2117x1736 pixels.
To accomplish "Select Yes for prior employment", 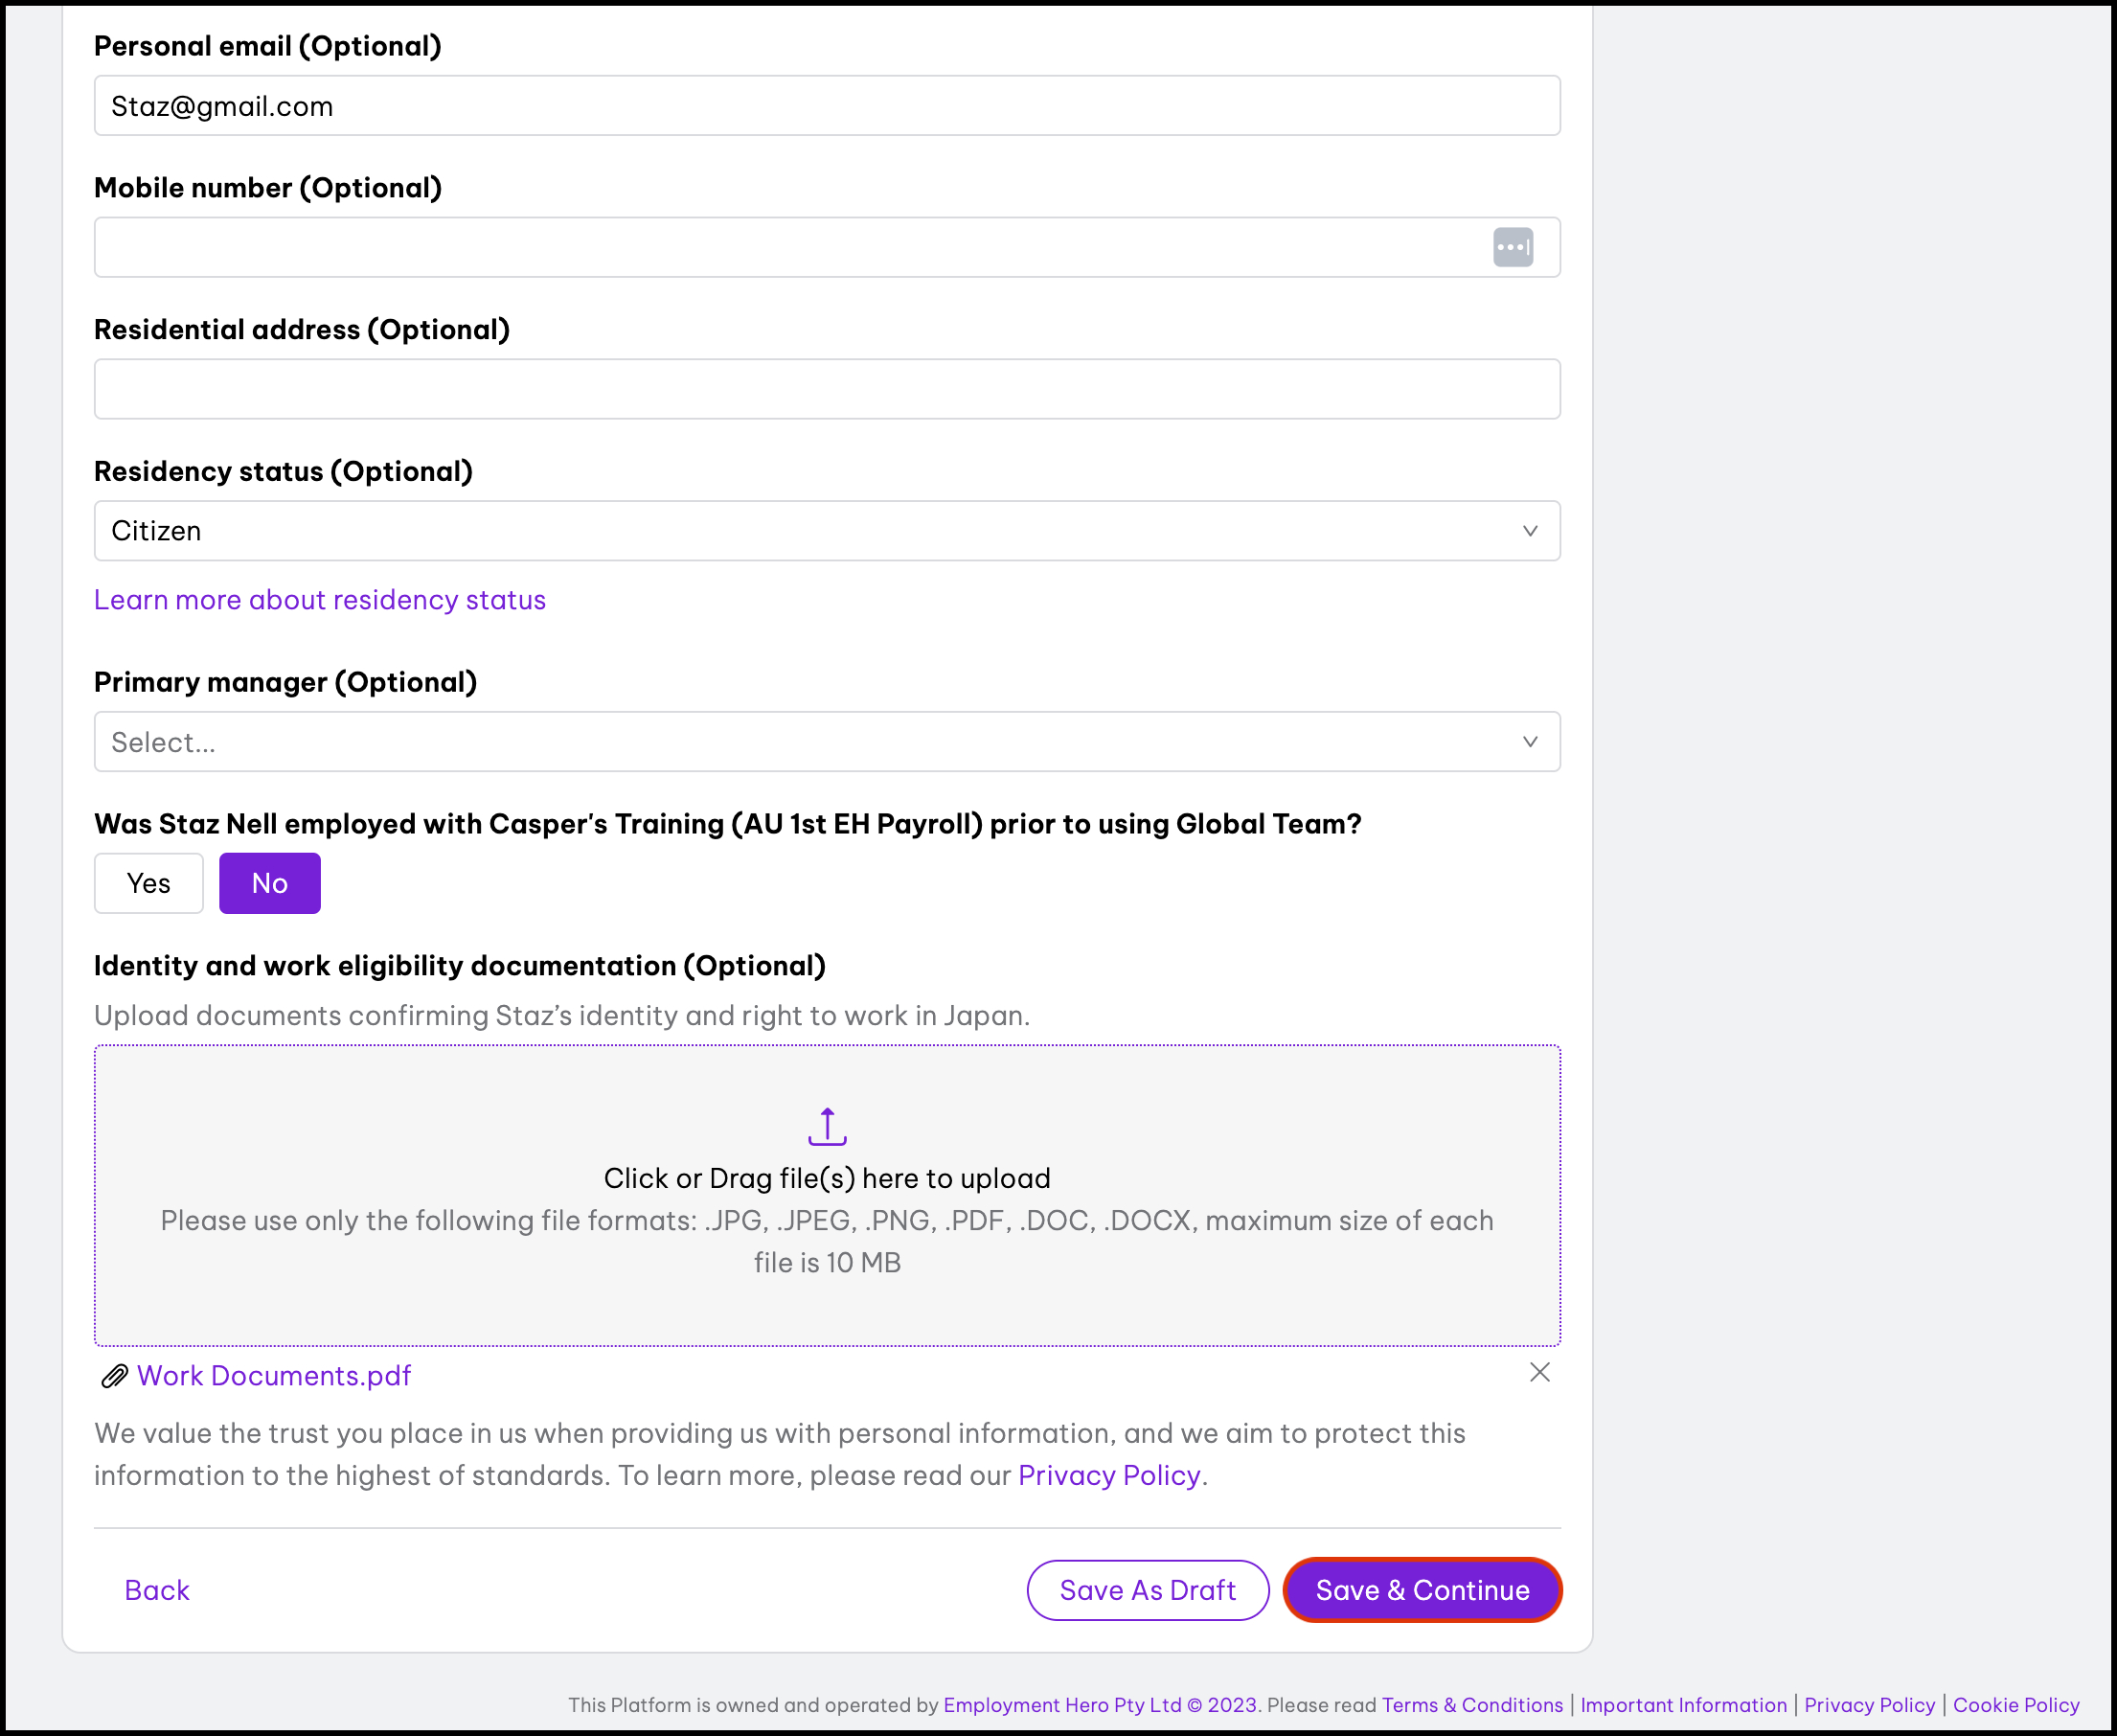I will click(x=148, y=883).
